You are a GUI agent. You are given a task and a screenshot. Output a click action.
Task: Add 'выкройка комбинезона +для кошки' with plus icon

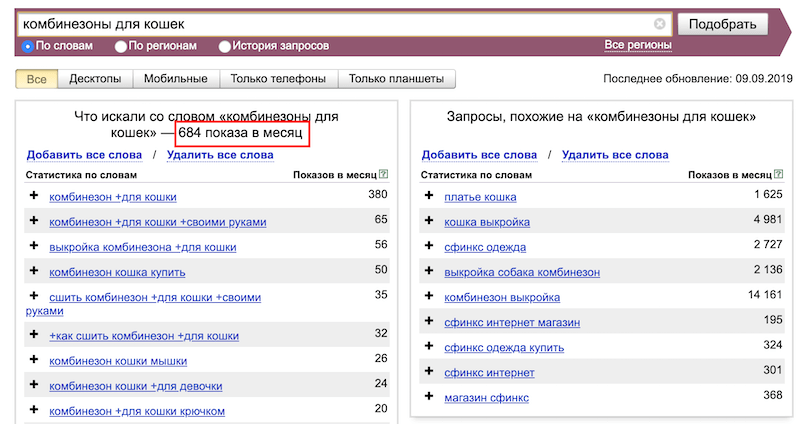34,246
